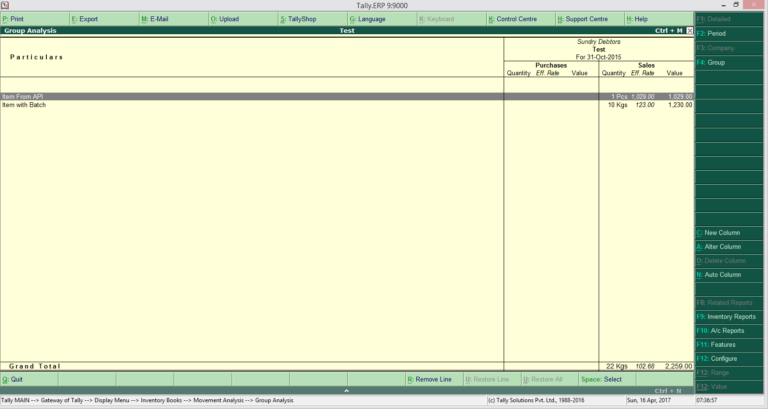Open F12 Configure settings
Viewport: 768px width, 409px height.
click(x=730, y=358)
